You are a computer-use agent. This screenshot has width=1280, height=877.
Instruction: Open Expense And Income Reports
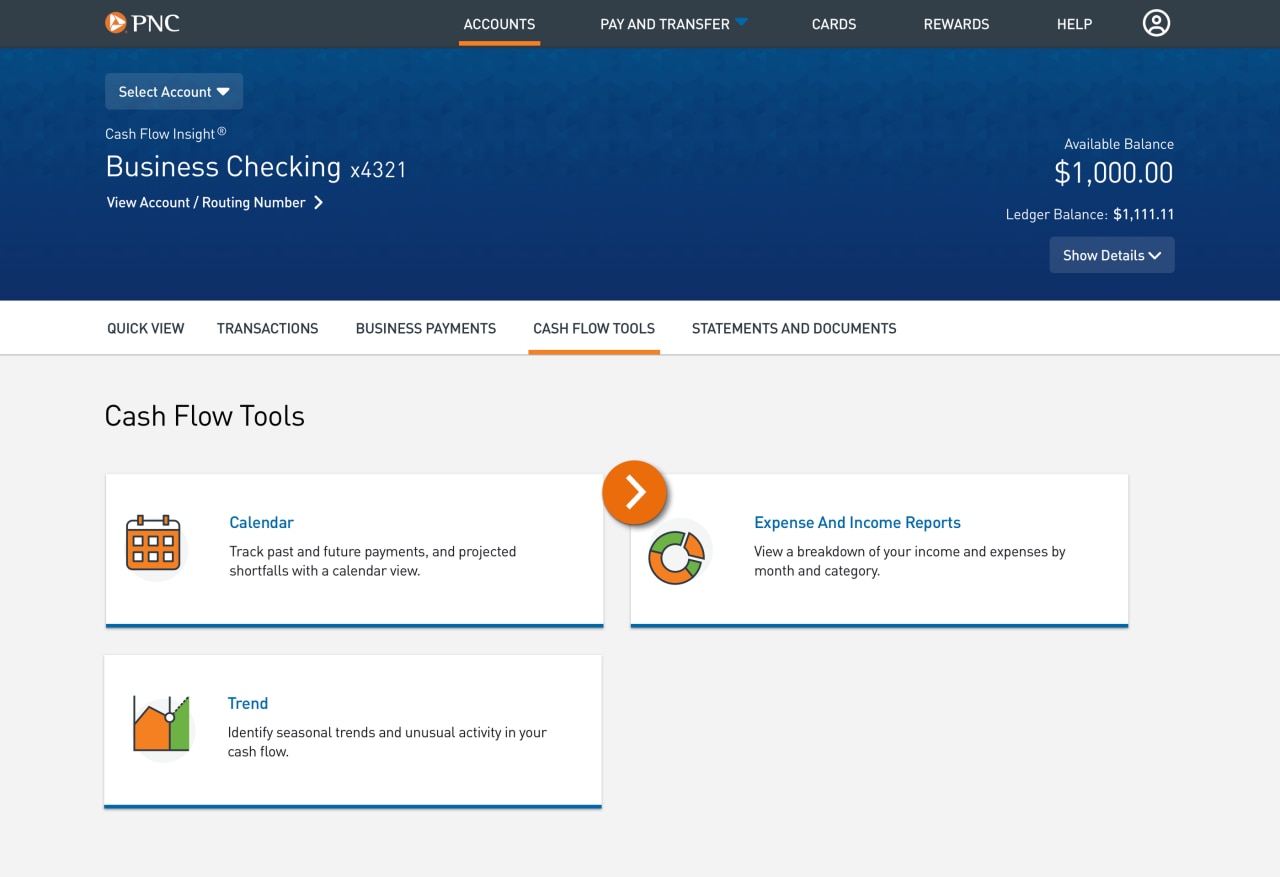point(856,521)
